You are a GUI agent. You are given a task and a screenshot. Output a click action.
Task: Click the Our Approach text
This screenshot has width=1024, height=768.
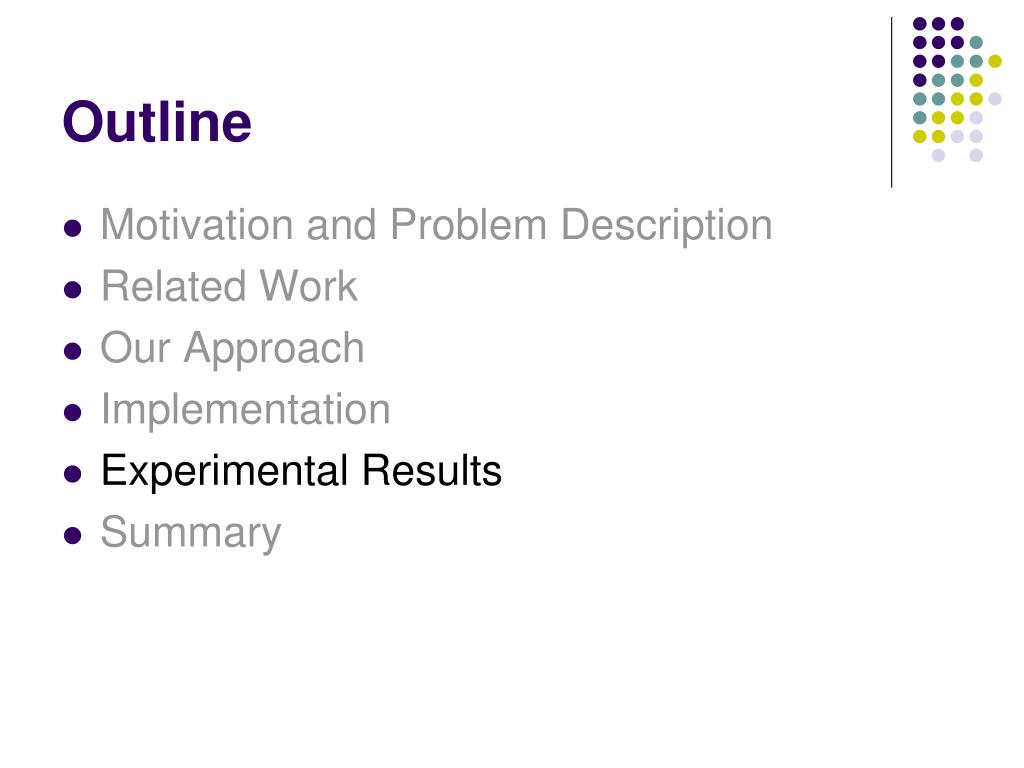pos(232,349)
